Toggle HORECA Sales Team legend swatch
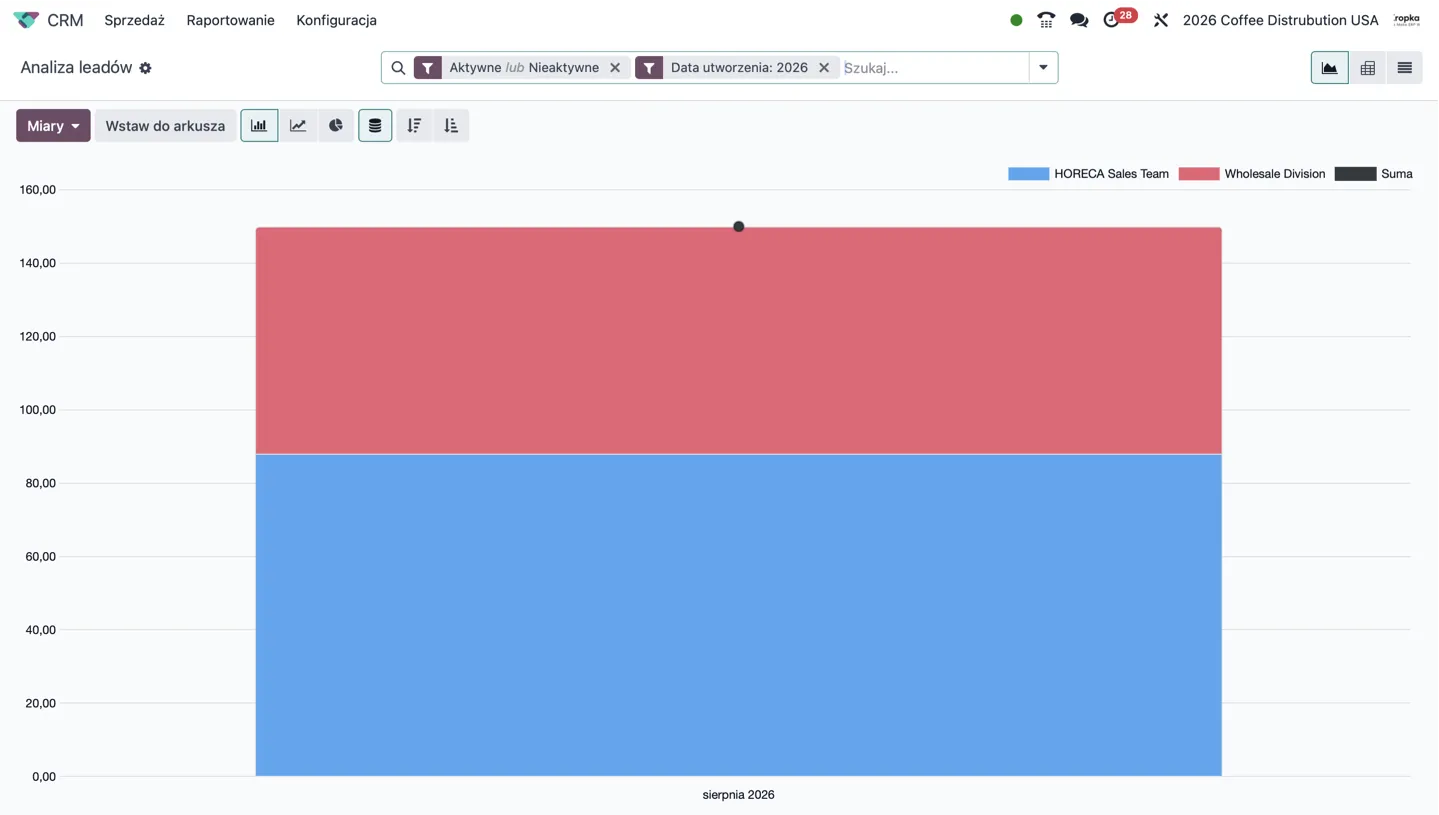Image resolution: width=1439 pixels, height=815 pixels. [x=1028, y=174]
